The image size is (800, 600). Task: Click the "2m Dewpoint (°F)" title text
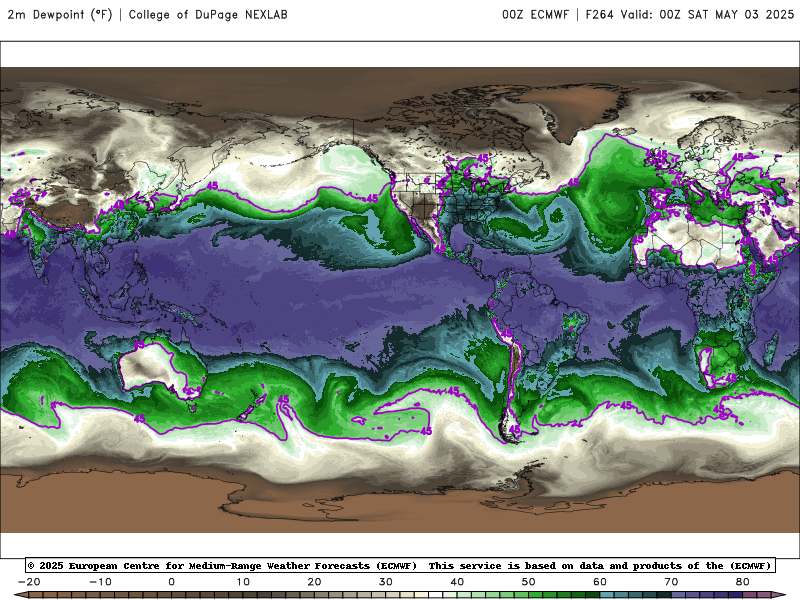(60, 15)
